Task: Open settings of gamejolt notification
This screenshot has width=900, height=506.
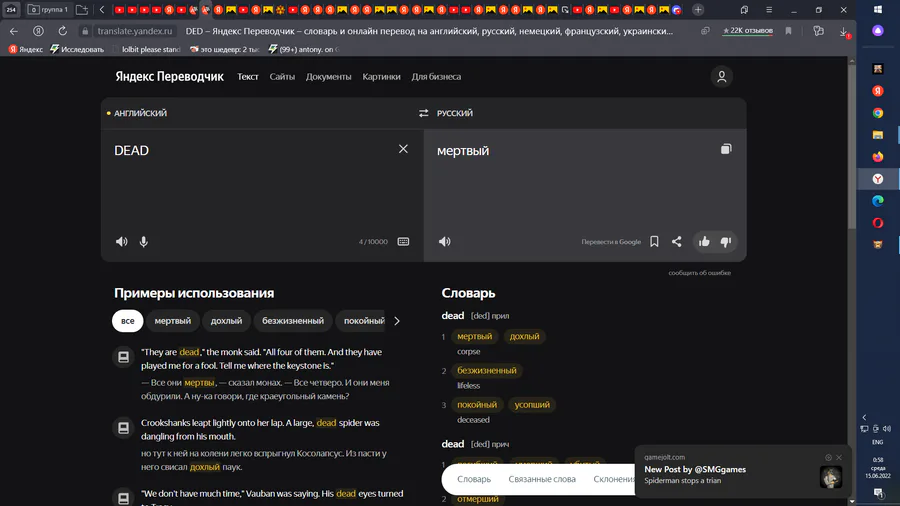Action: [x=828, y=457]
